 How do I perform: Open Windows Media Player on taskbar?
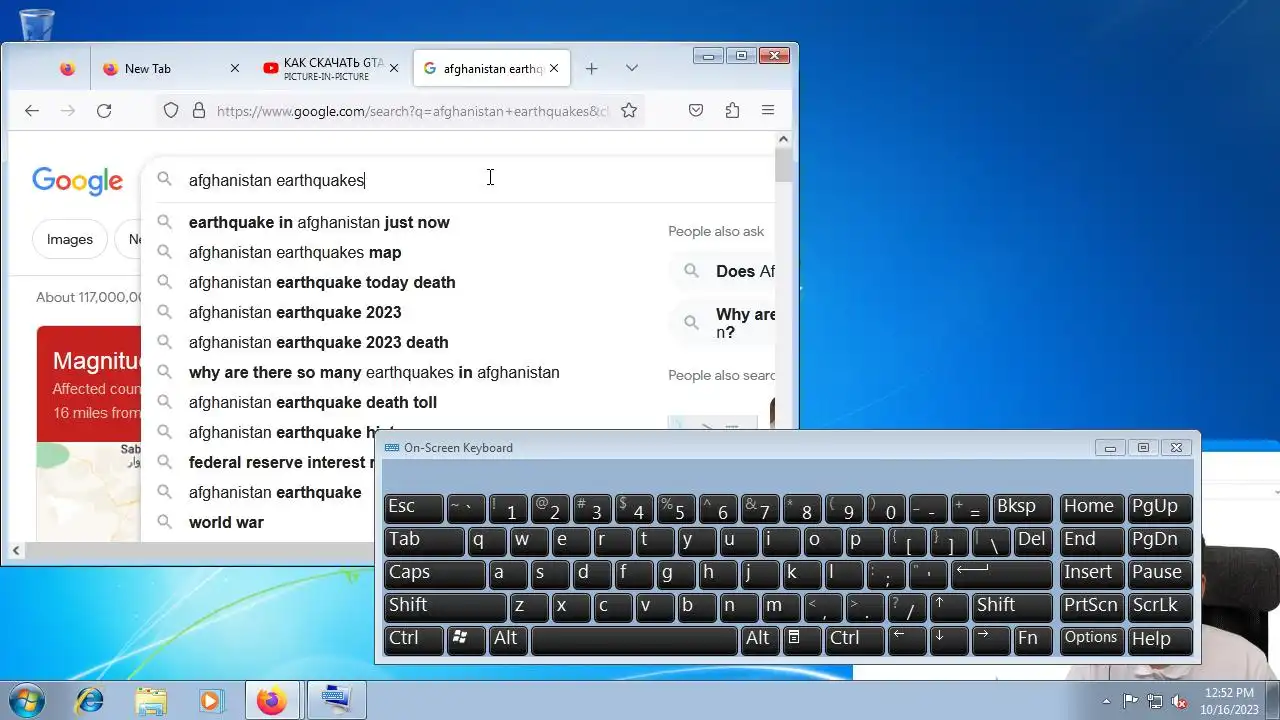click(x=211, y=700)
